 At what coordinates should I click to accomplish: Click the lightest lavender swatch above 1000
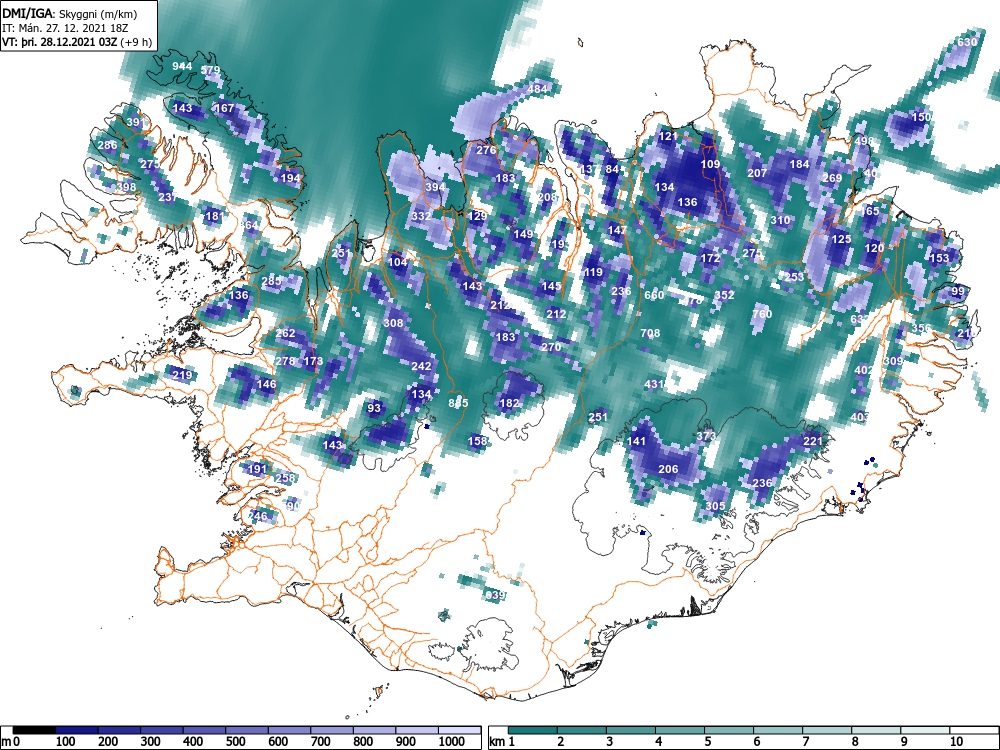pos(459,730)
